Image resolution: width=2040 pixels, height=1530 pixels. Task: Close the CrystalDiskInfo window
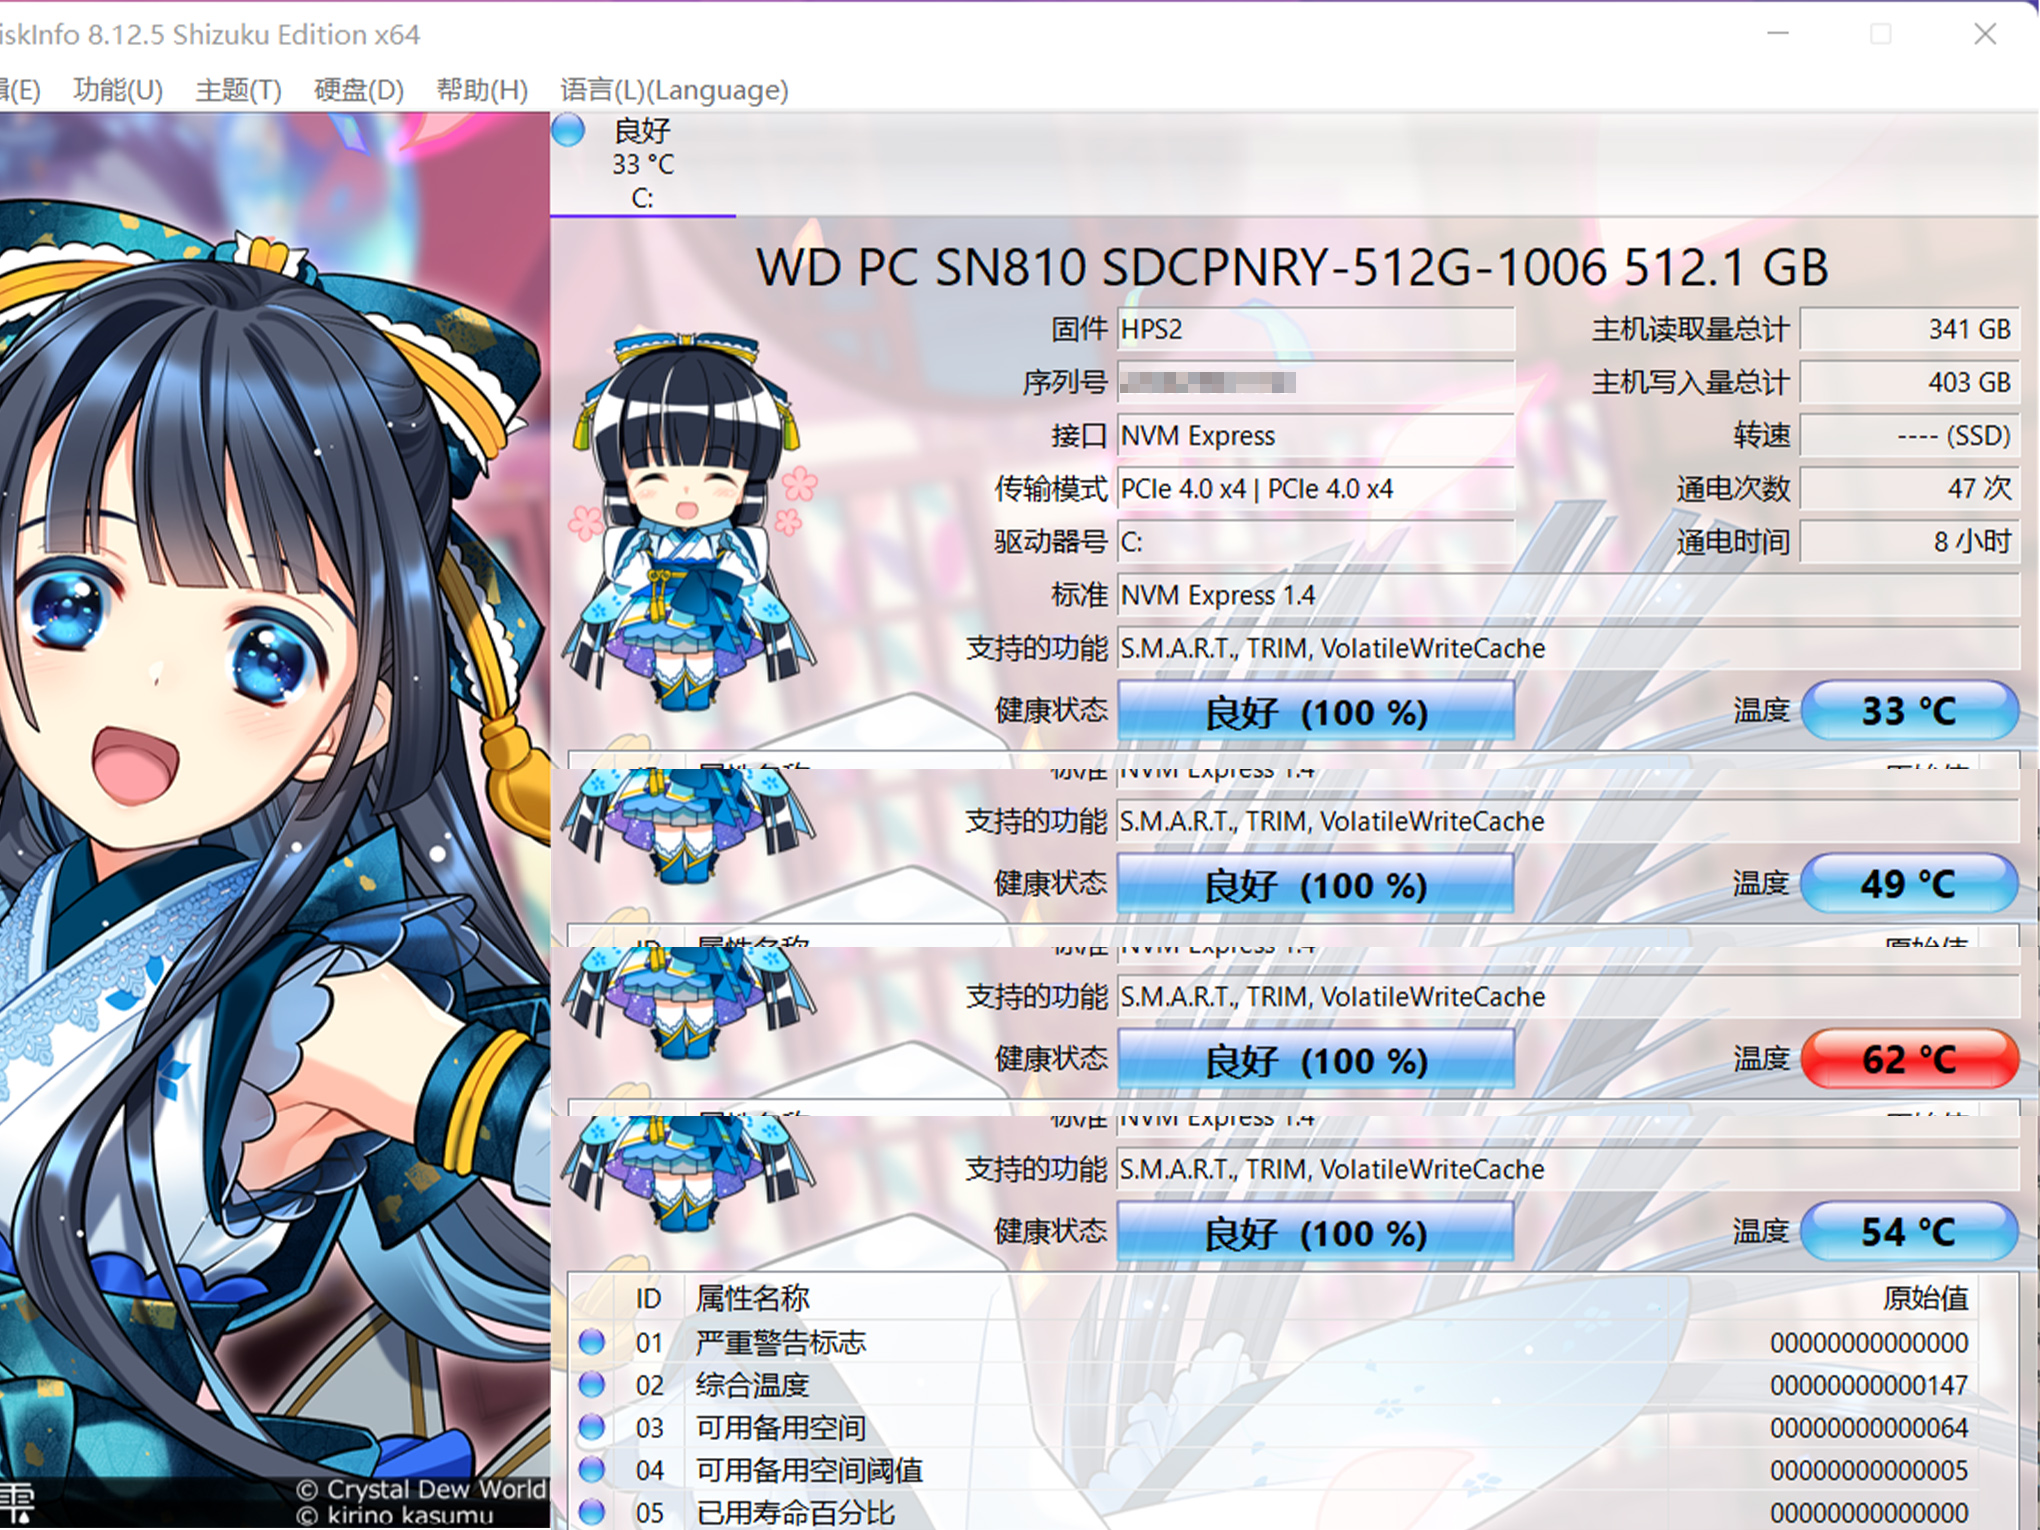point(1985,34)
